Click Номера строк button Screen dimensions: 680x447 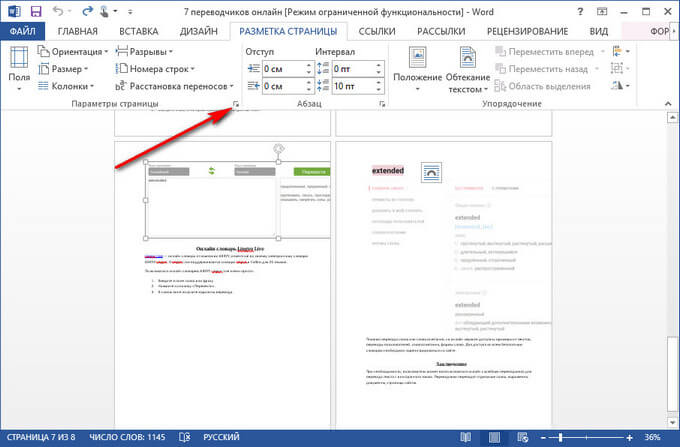click(x=160, y=69)
